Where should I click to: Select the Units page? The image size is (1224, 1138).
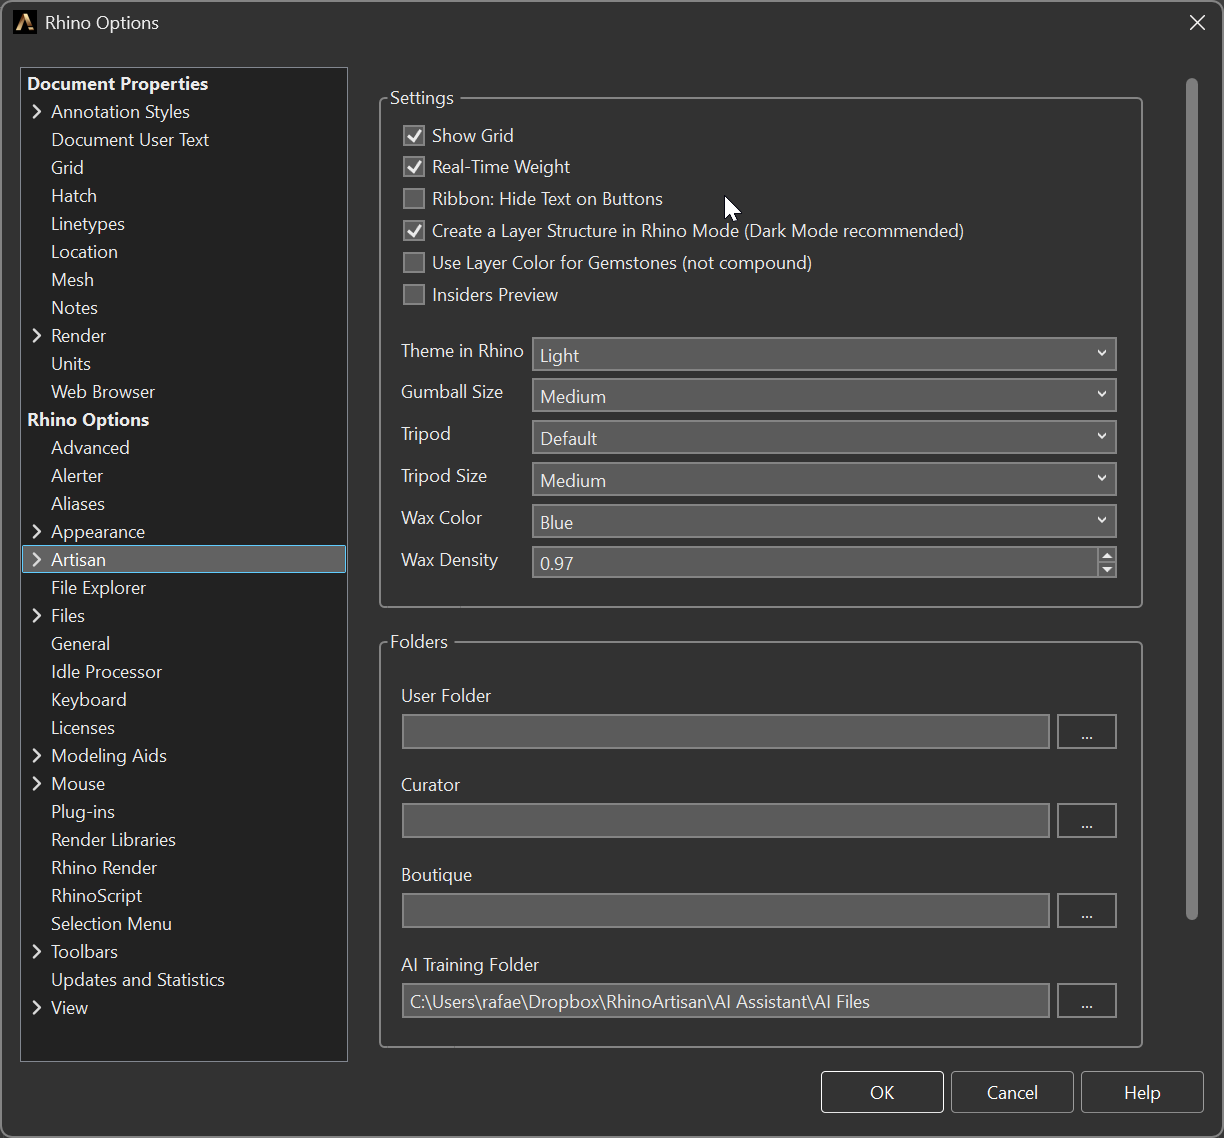(71, 364)
